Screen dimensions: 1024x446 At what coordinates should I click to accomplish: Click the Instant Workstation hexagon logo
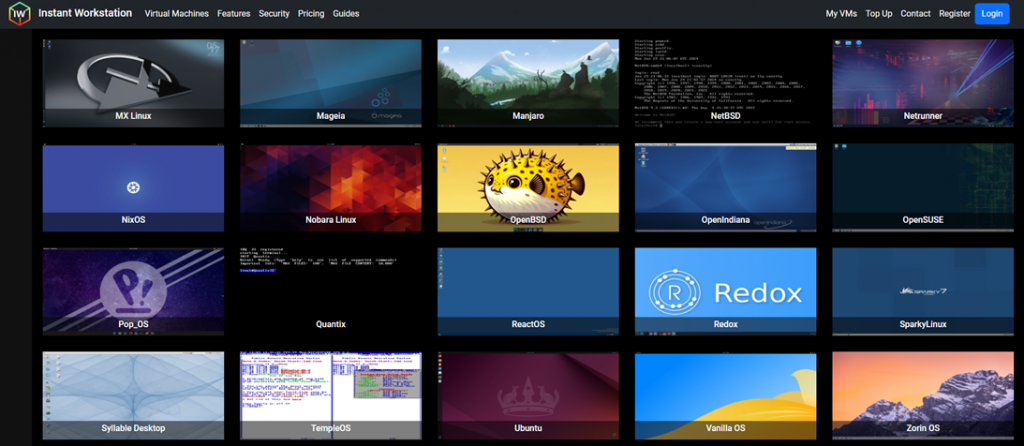coord(20,14)
